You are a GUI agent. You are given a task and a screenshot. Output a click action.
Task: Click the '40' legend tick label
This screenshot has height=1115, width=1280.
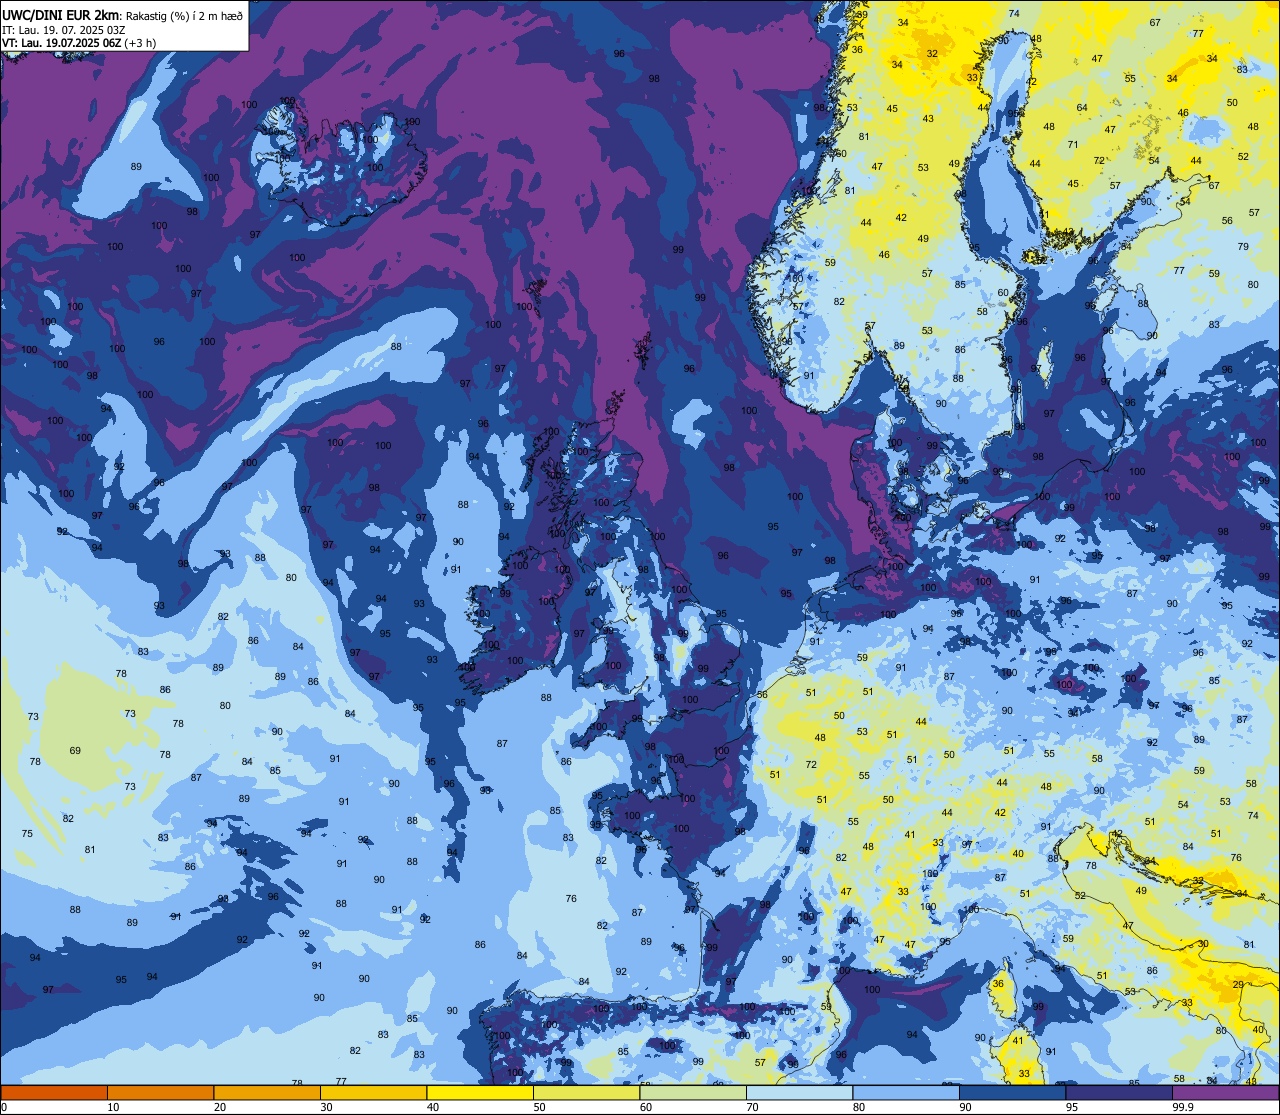[x=433, y=1107]
